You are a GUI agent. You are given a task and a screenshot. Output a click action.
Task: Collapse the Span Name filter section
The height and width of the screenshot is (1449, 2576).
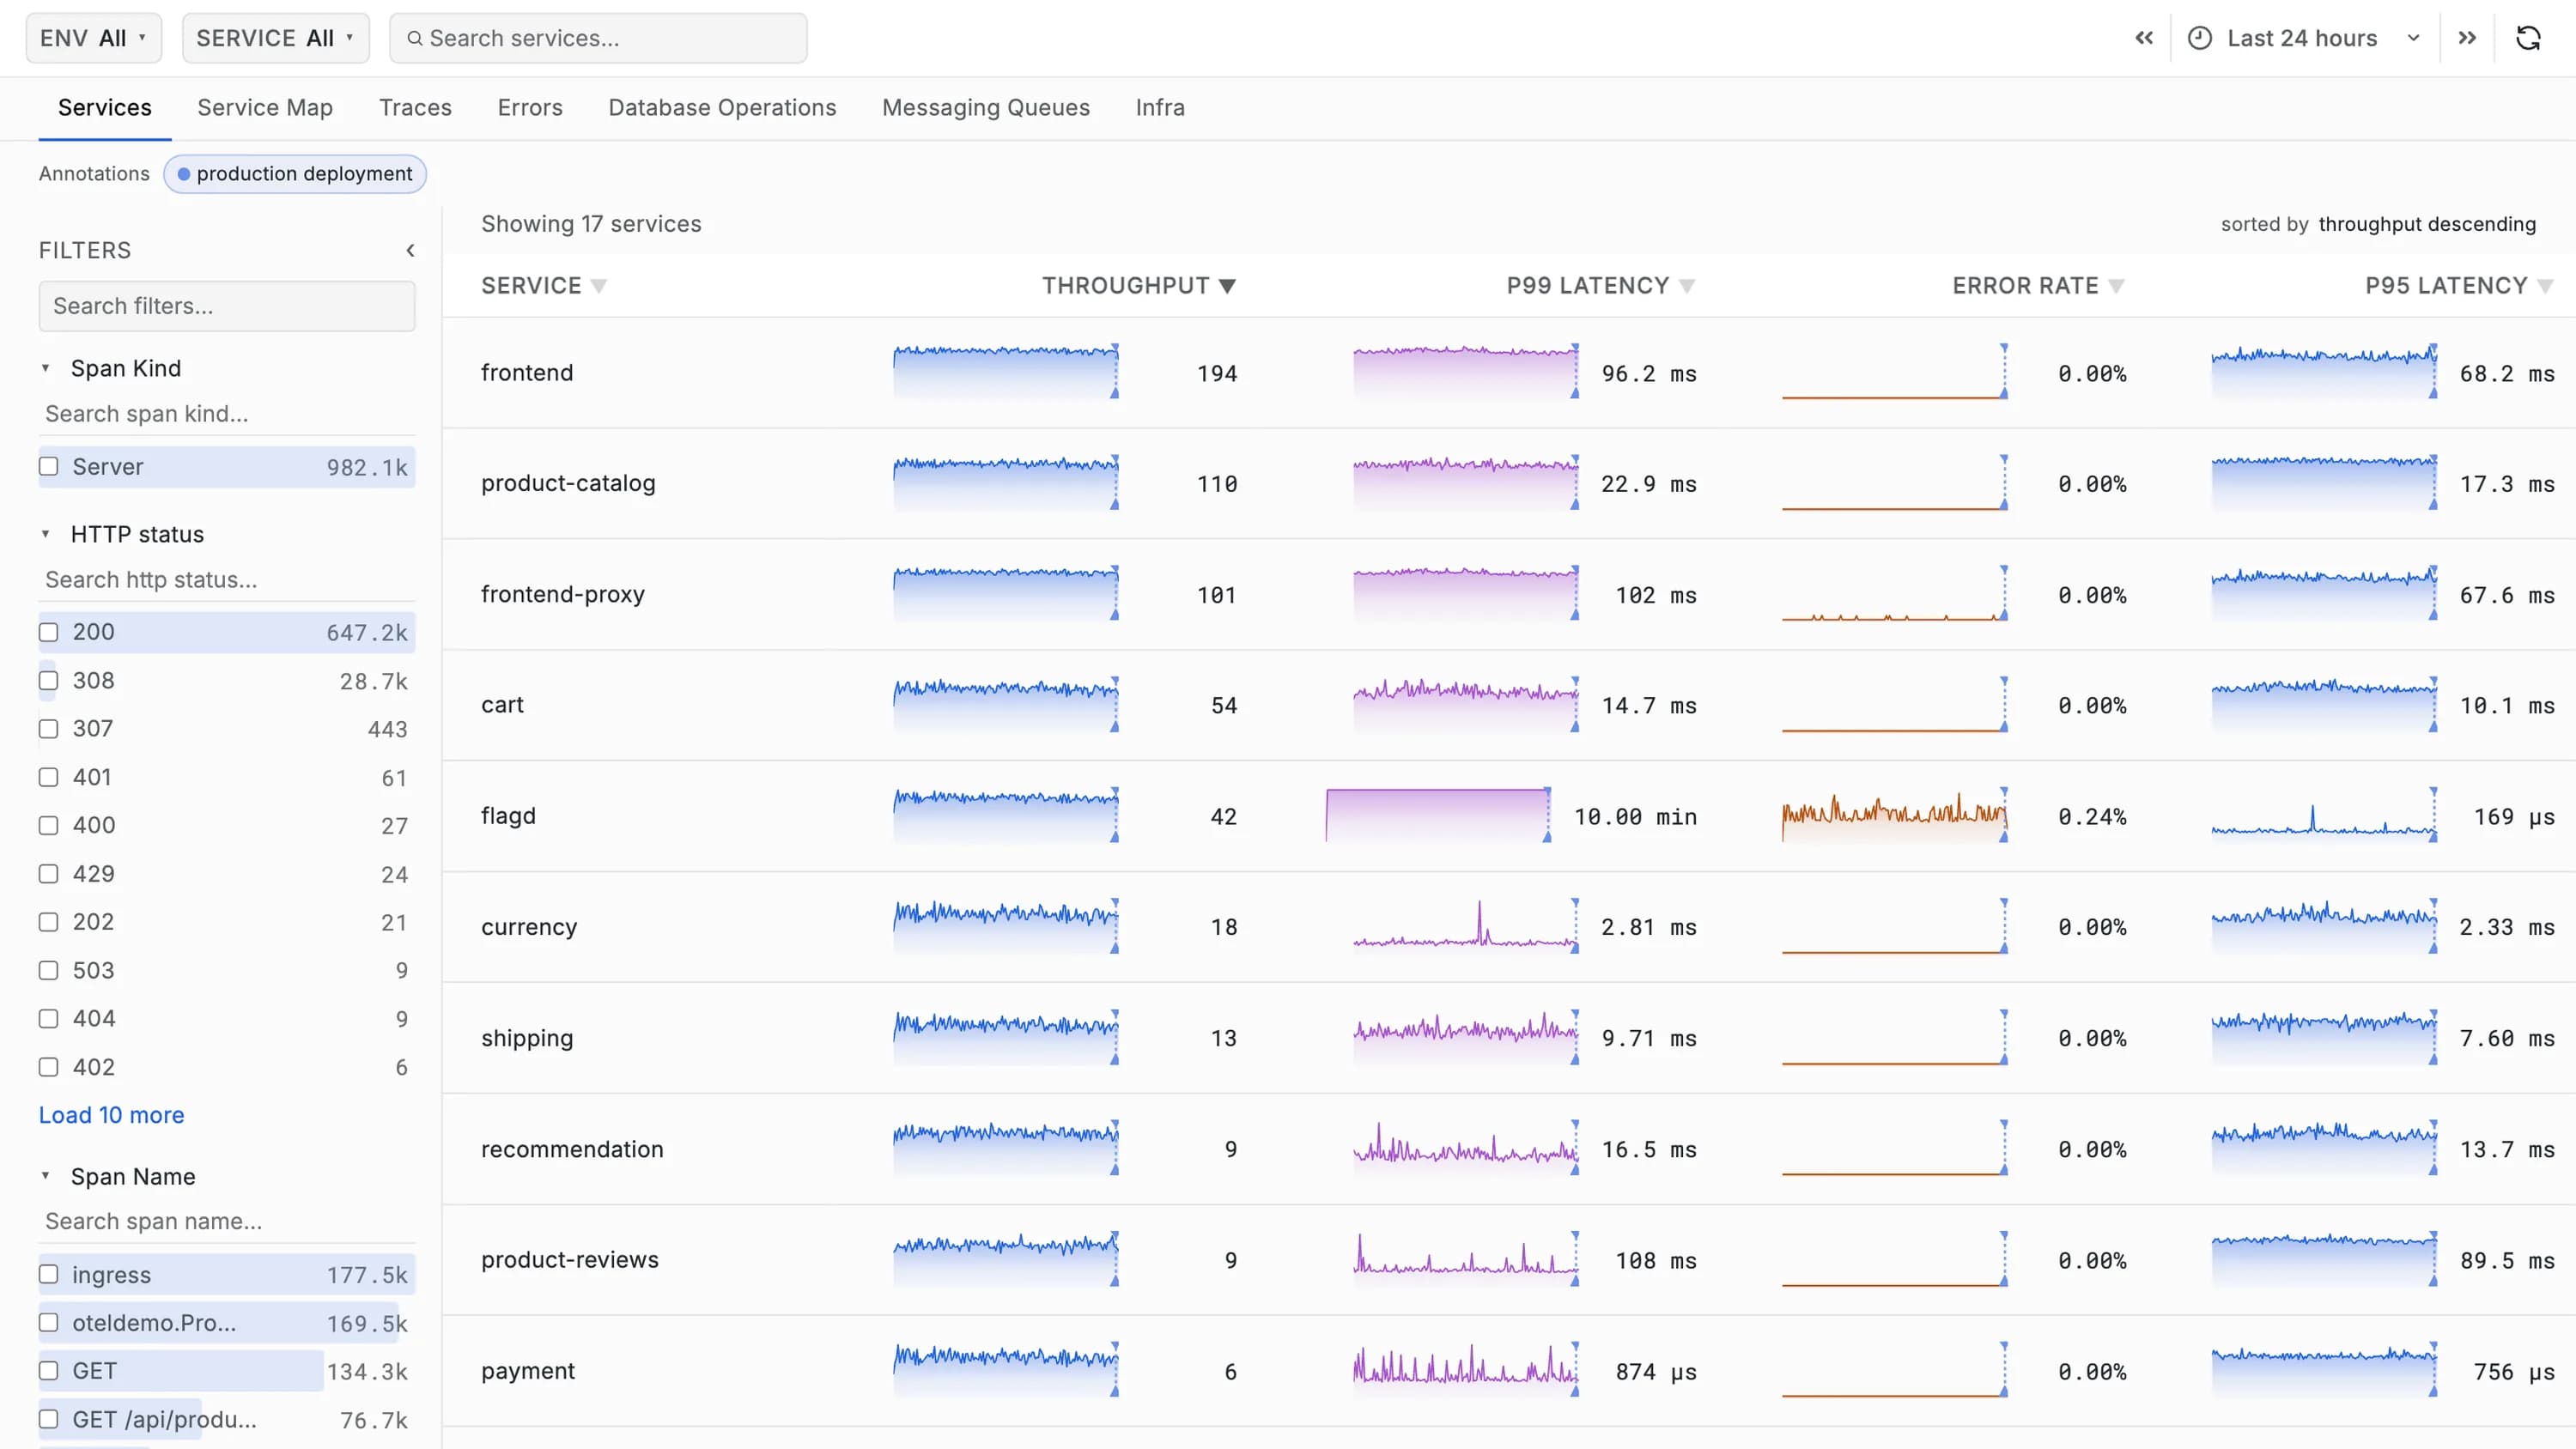coord(45,1176)
